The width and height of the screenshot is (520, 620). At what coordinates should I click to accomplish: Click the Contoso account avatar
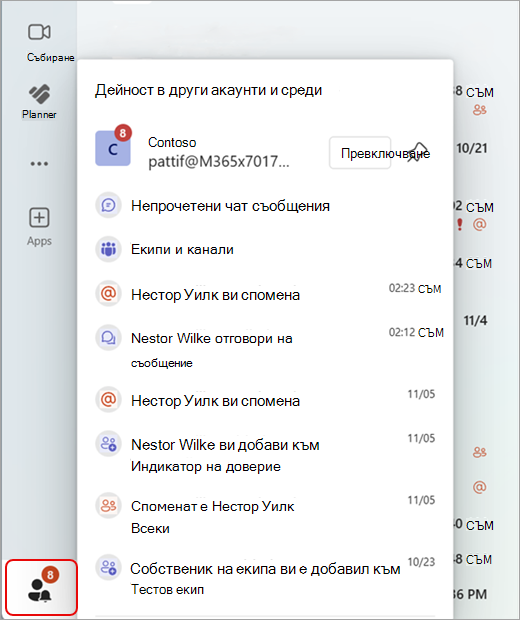point(113,148)
